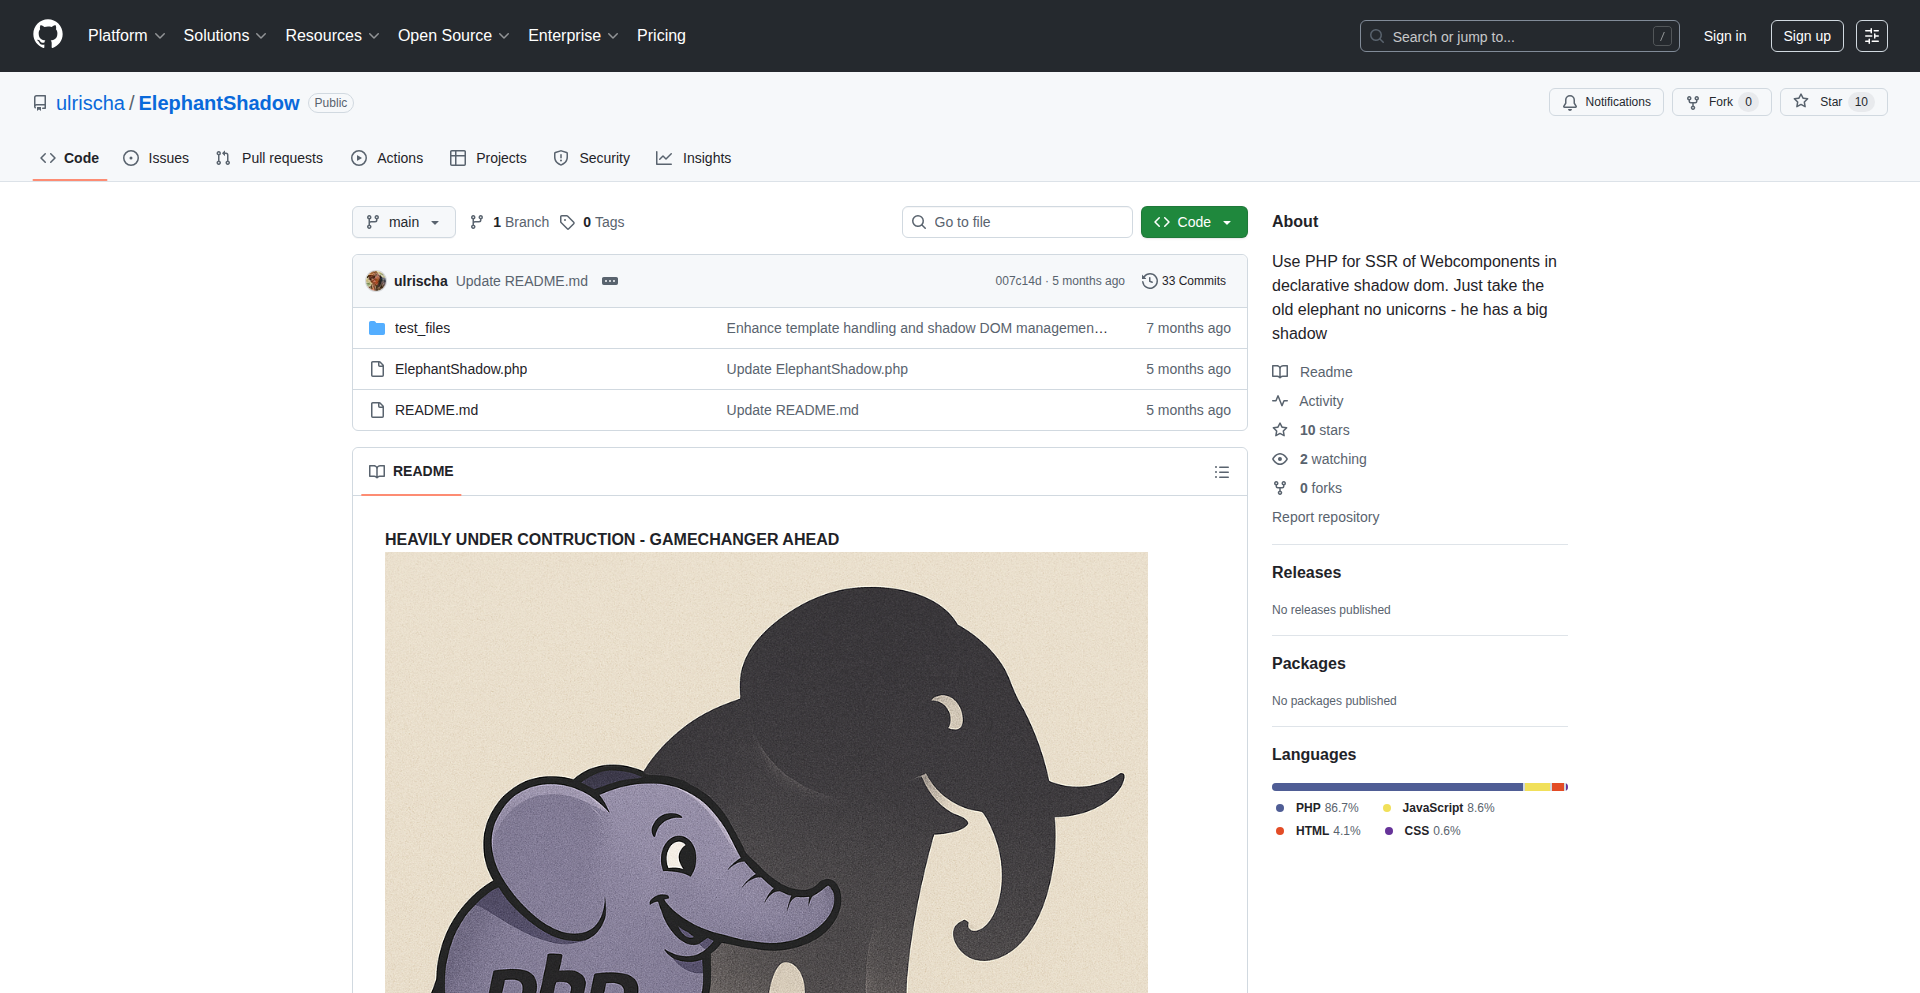The height and width of the screenshot is (993, 1920).
Task: Switch to the Issues tab
Action: (156, 158)
